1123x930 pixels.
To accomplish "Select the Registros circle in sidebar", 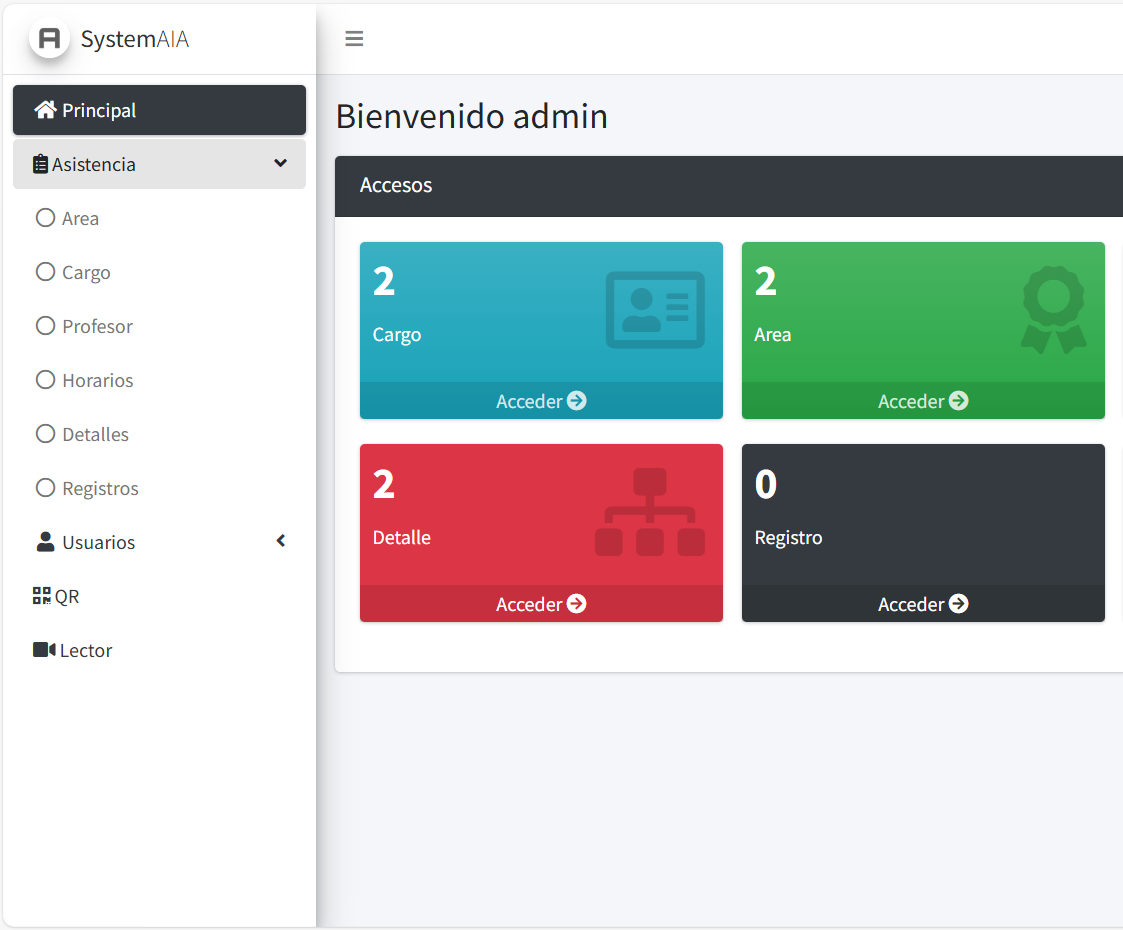I will 45,488.
